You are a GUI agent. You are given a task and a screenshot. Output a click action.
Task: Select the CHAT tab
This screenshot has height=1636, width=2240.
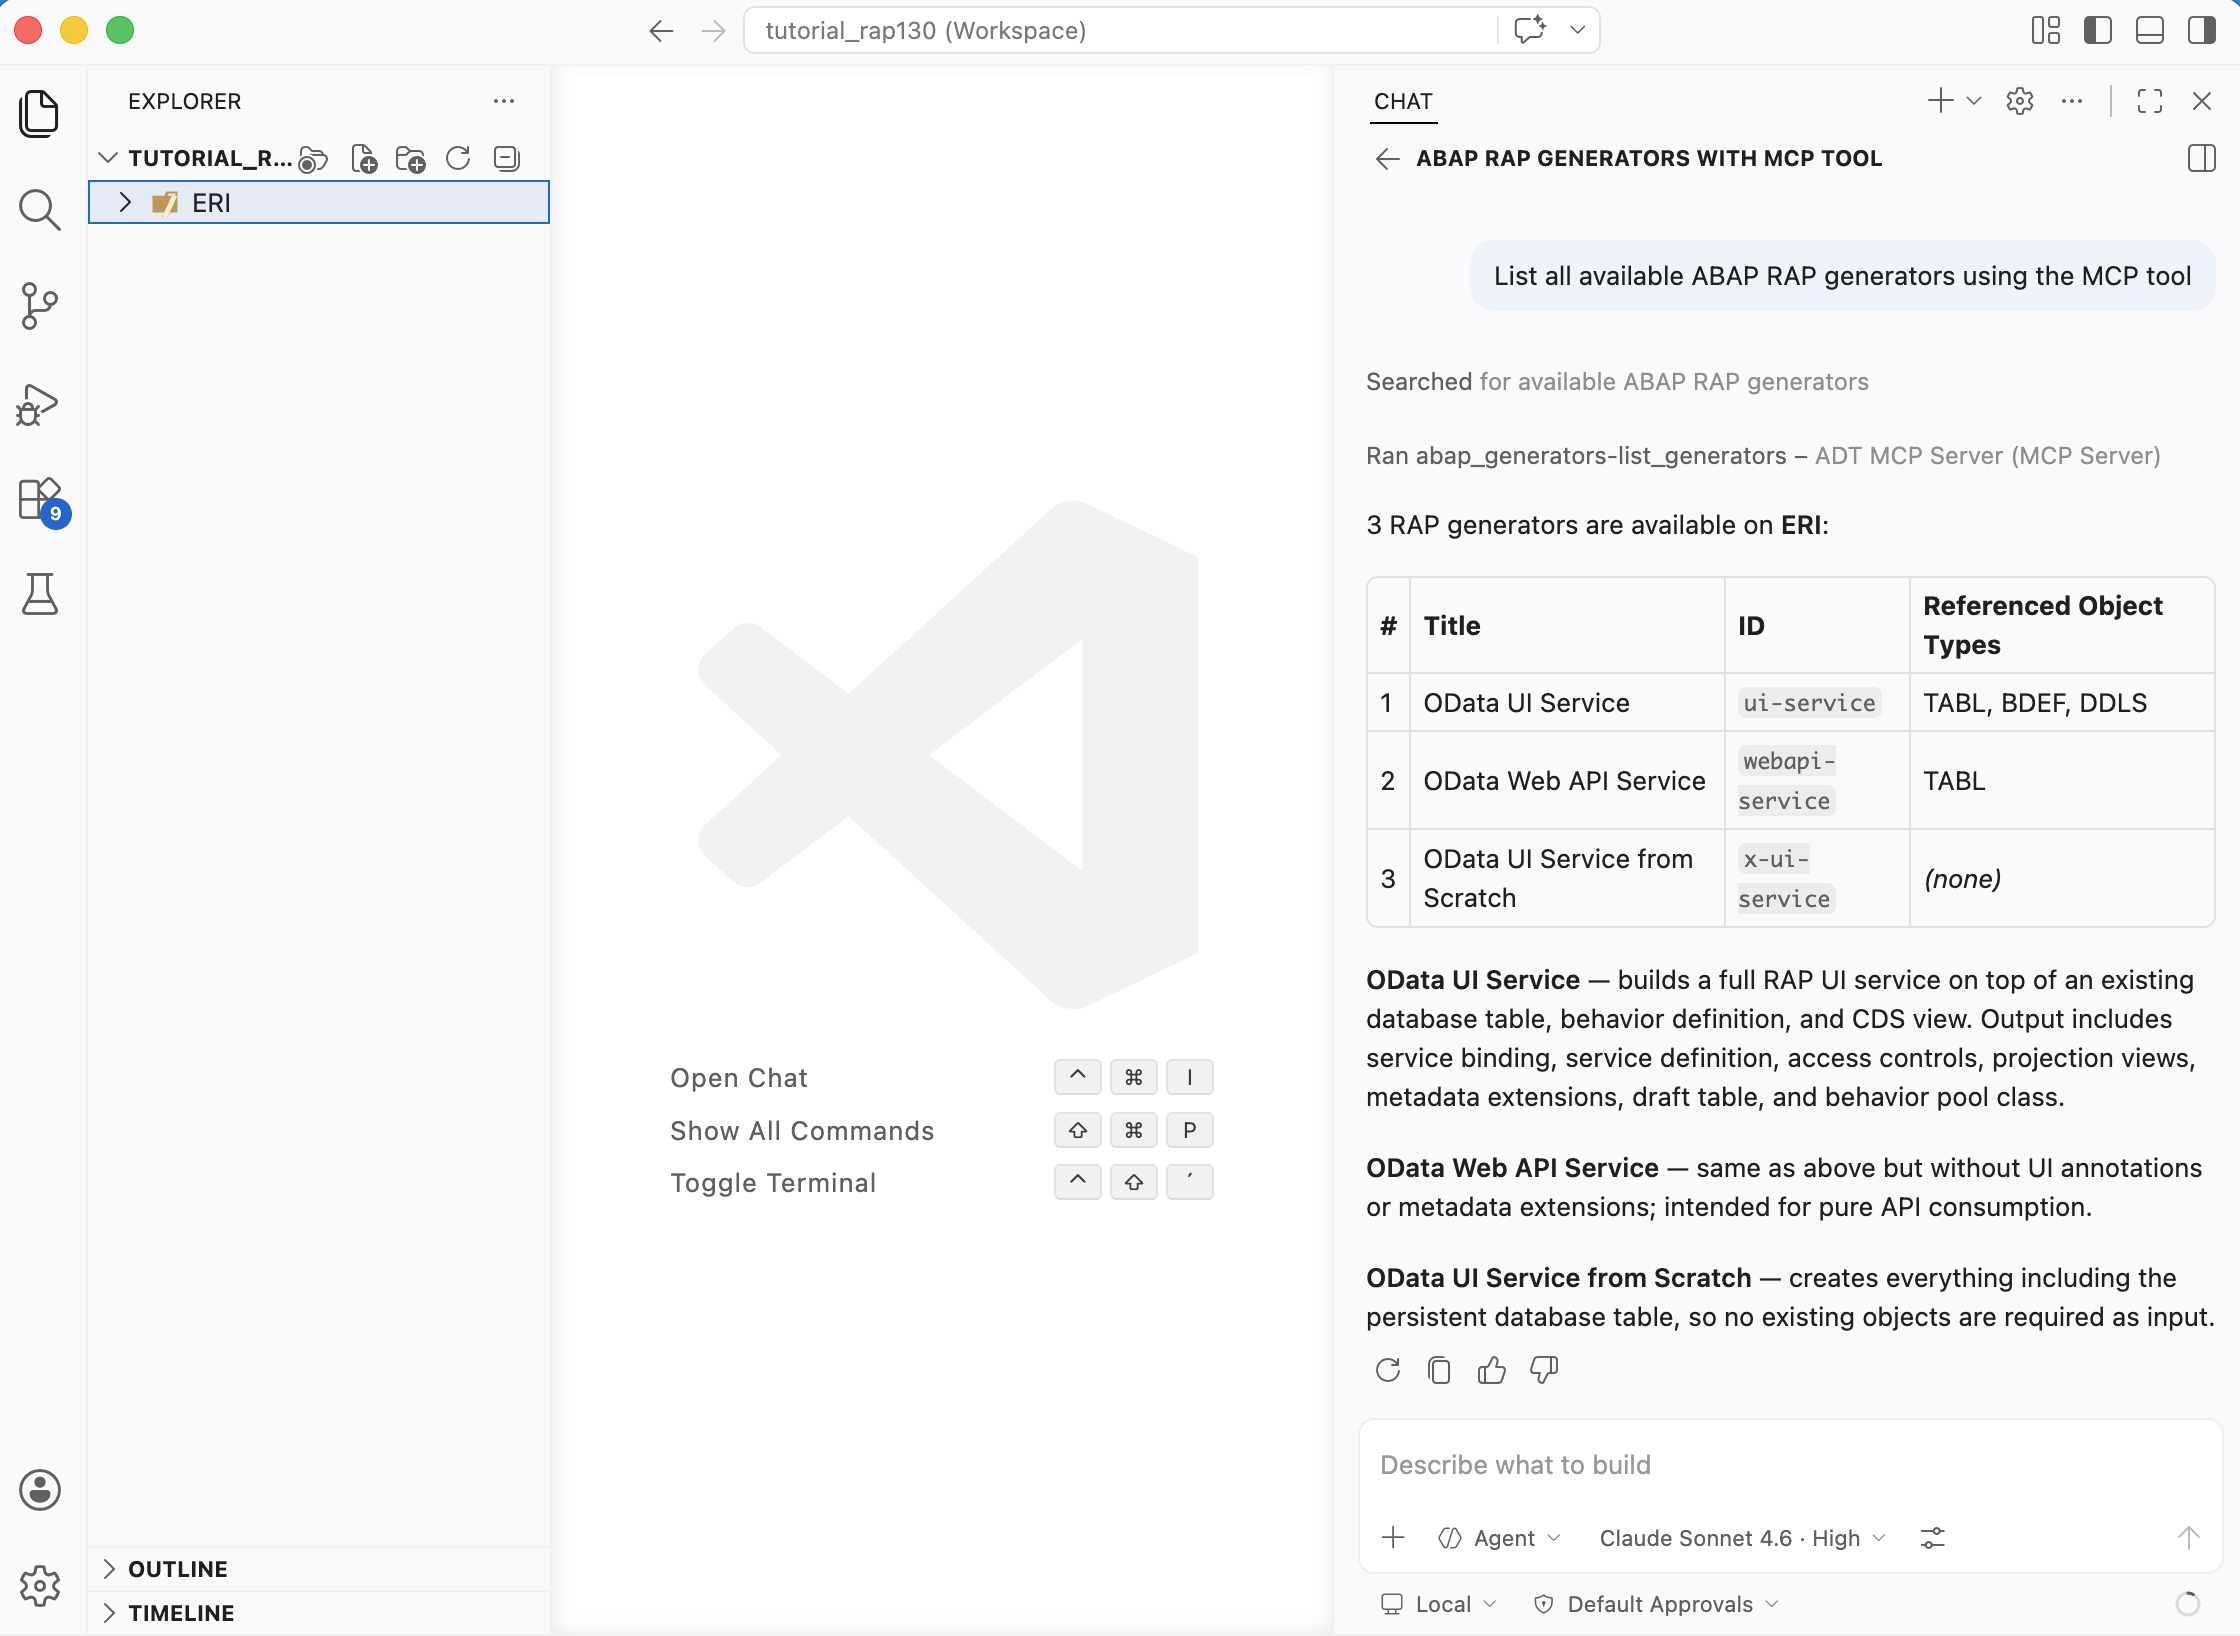click(1403, 101)
